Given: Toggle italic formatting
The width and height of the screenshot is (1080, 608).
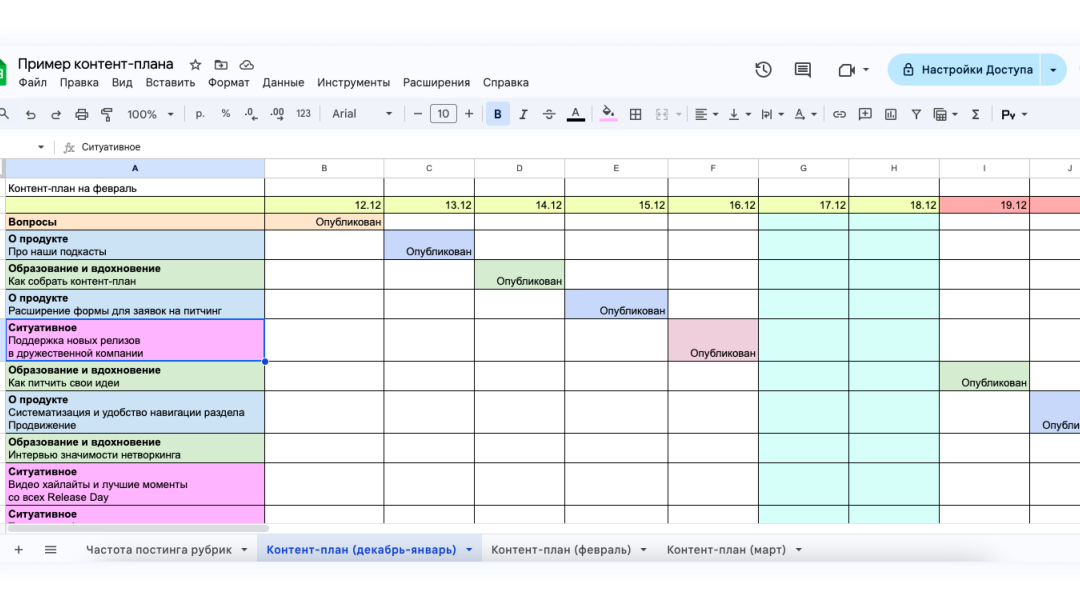Looking at the screenshot, I should (x=523, y=114).
